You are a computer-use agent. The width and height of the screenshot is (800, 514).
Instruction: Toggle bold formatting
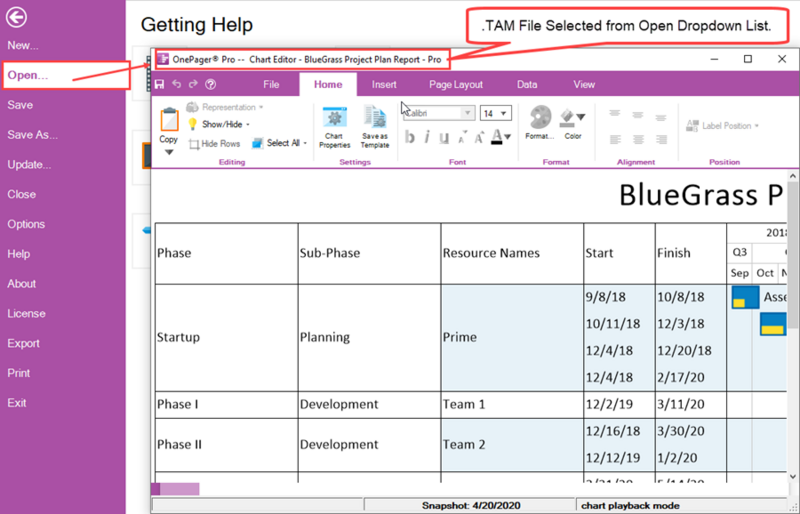(x=409, y=137)
